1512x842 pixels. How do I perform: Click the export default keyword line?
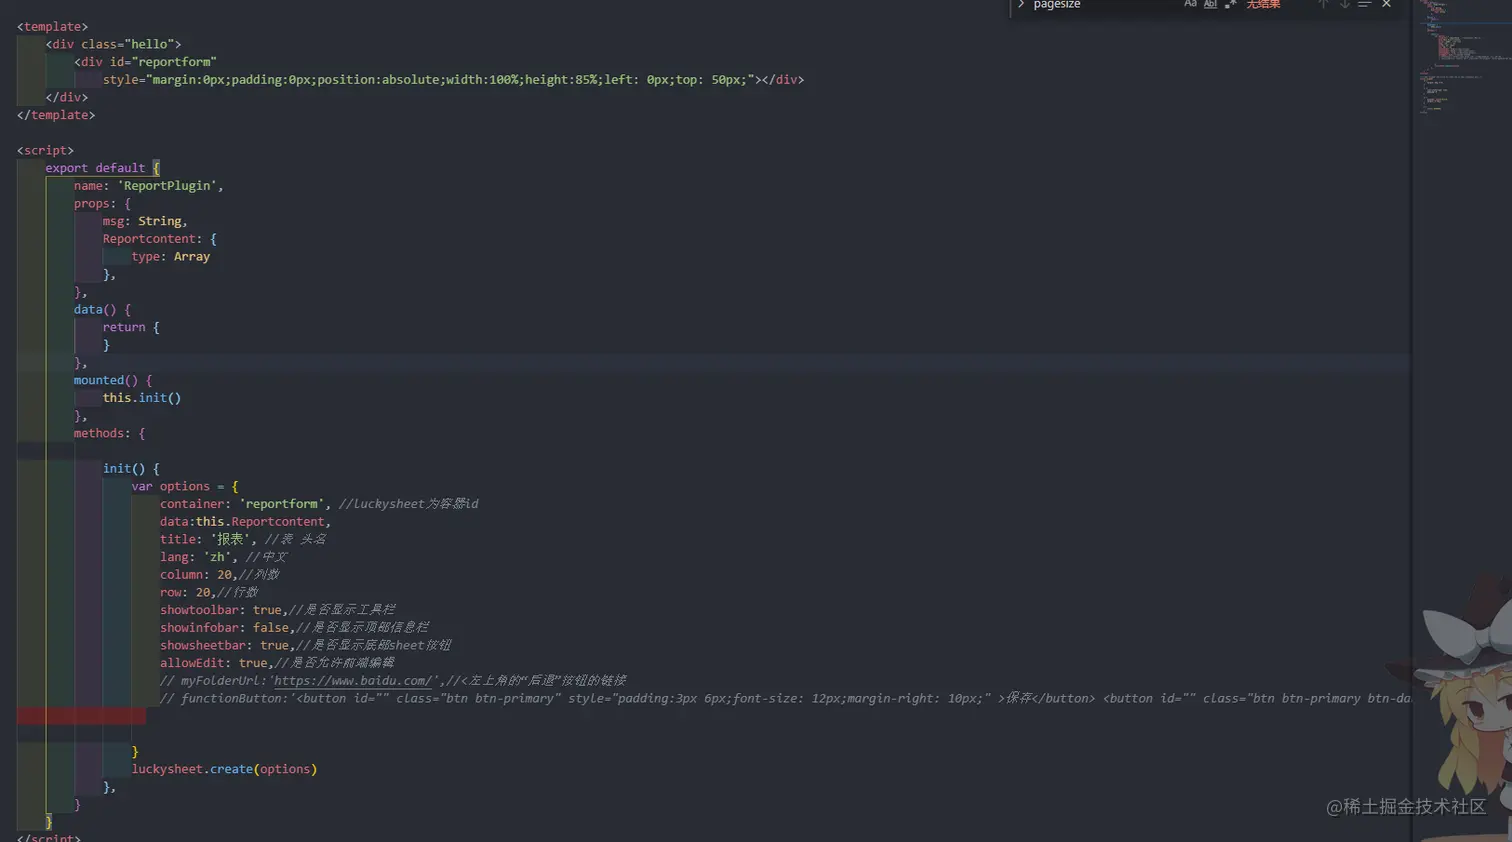coord(102,168)
